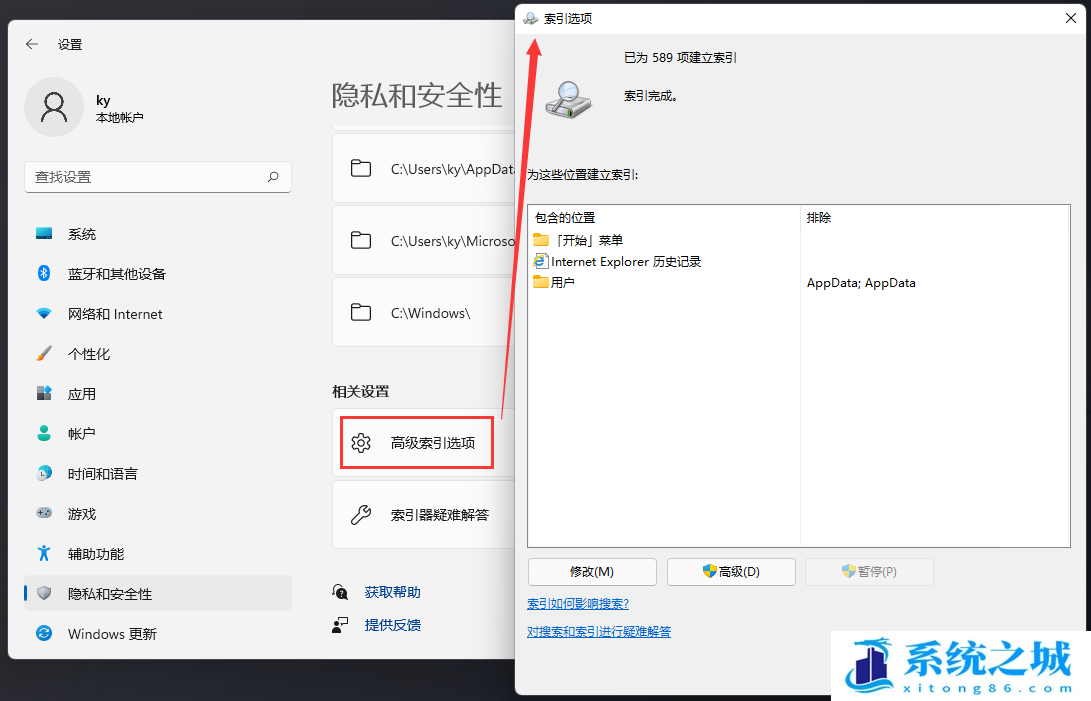Go to 网络和 Internet settings
Viewport: 1091px width, 701px height.
(x=158, y=314)
